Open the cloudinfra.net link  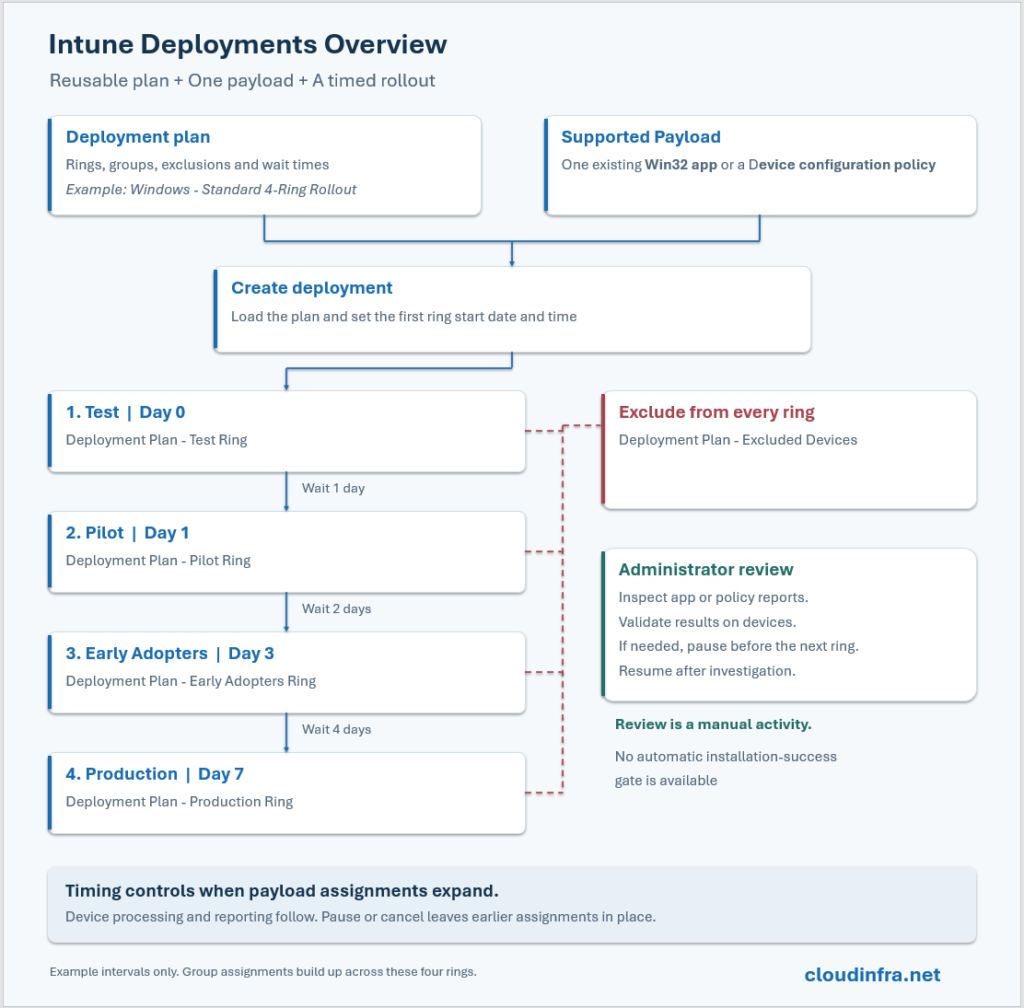872,975
